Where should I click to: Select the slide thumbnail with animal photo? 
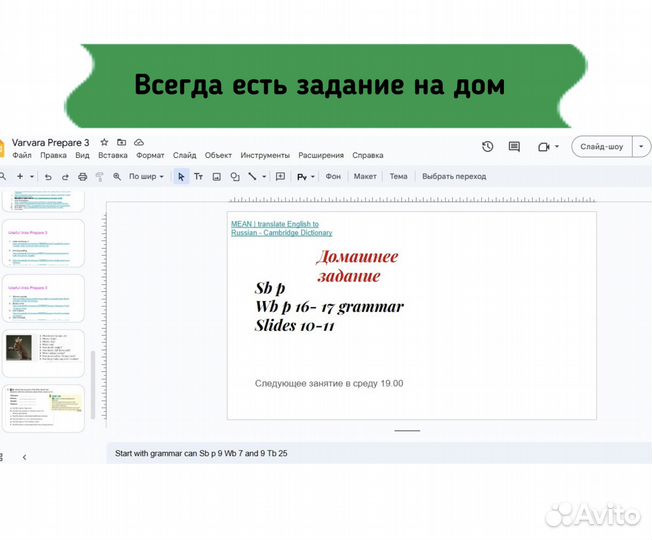(x=43, y=353)
